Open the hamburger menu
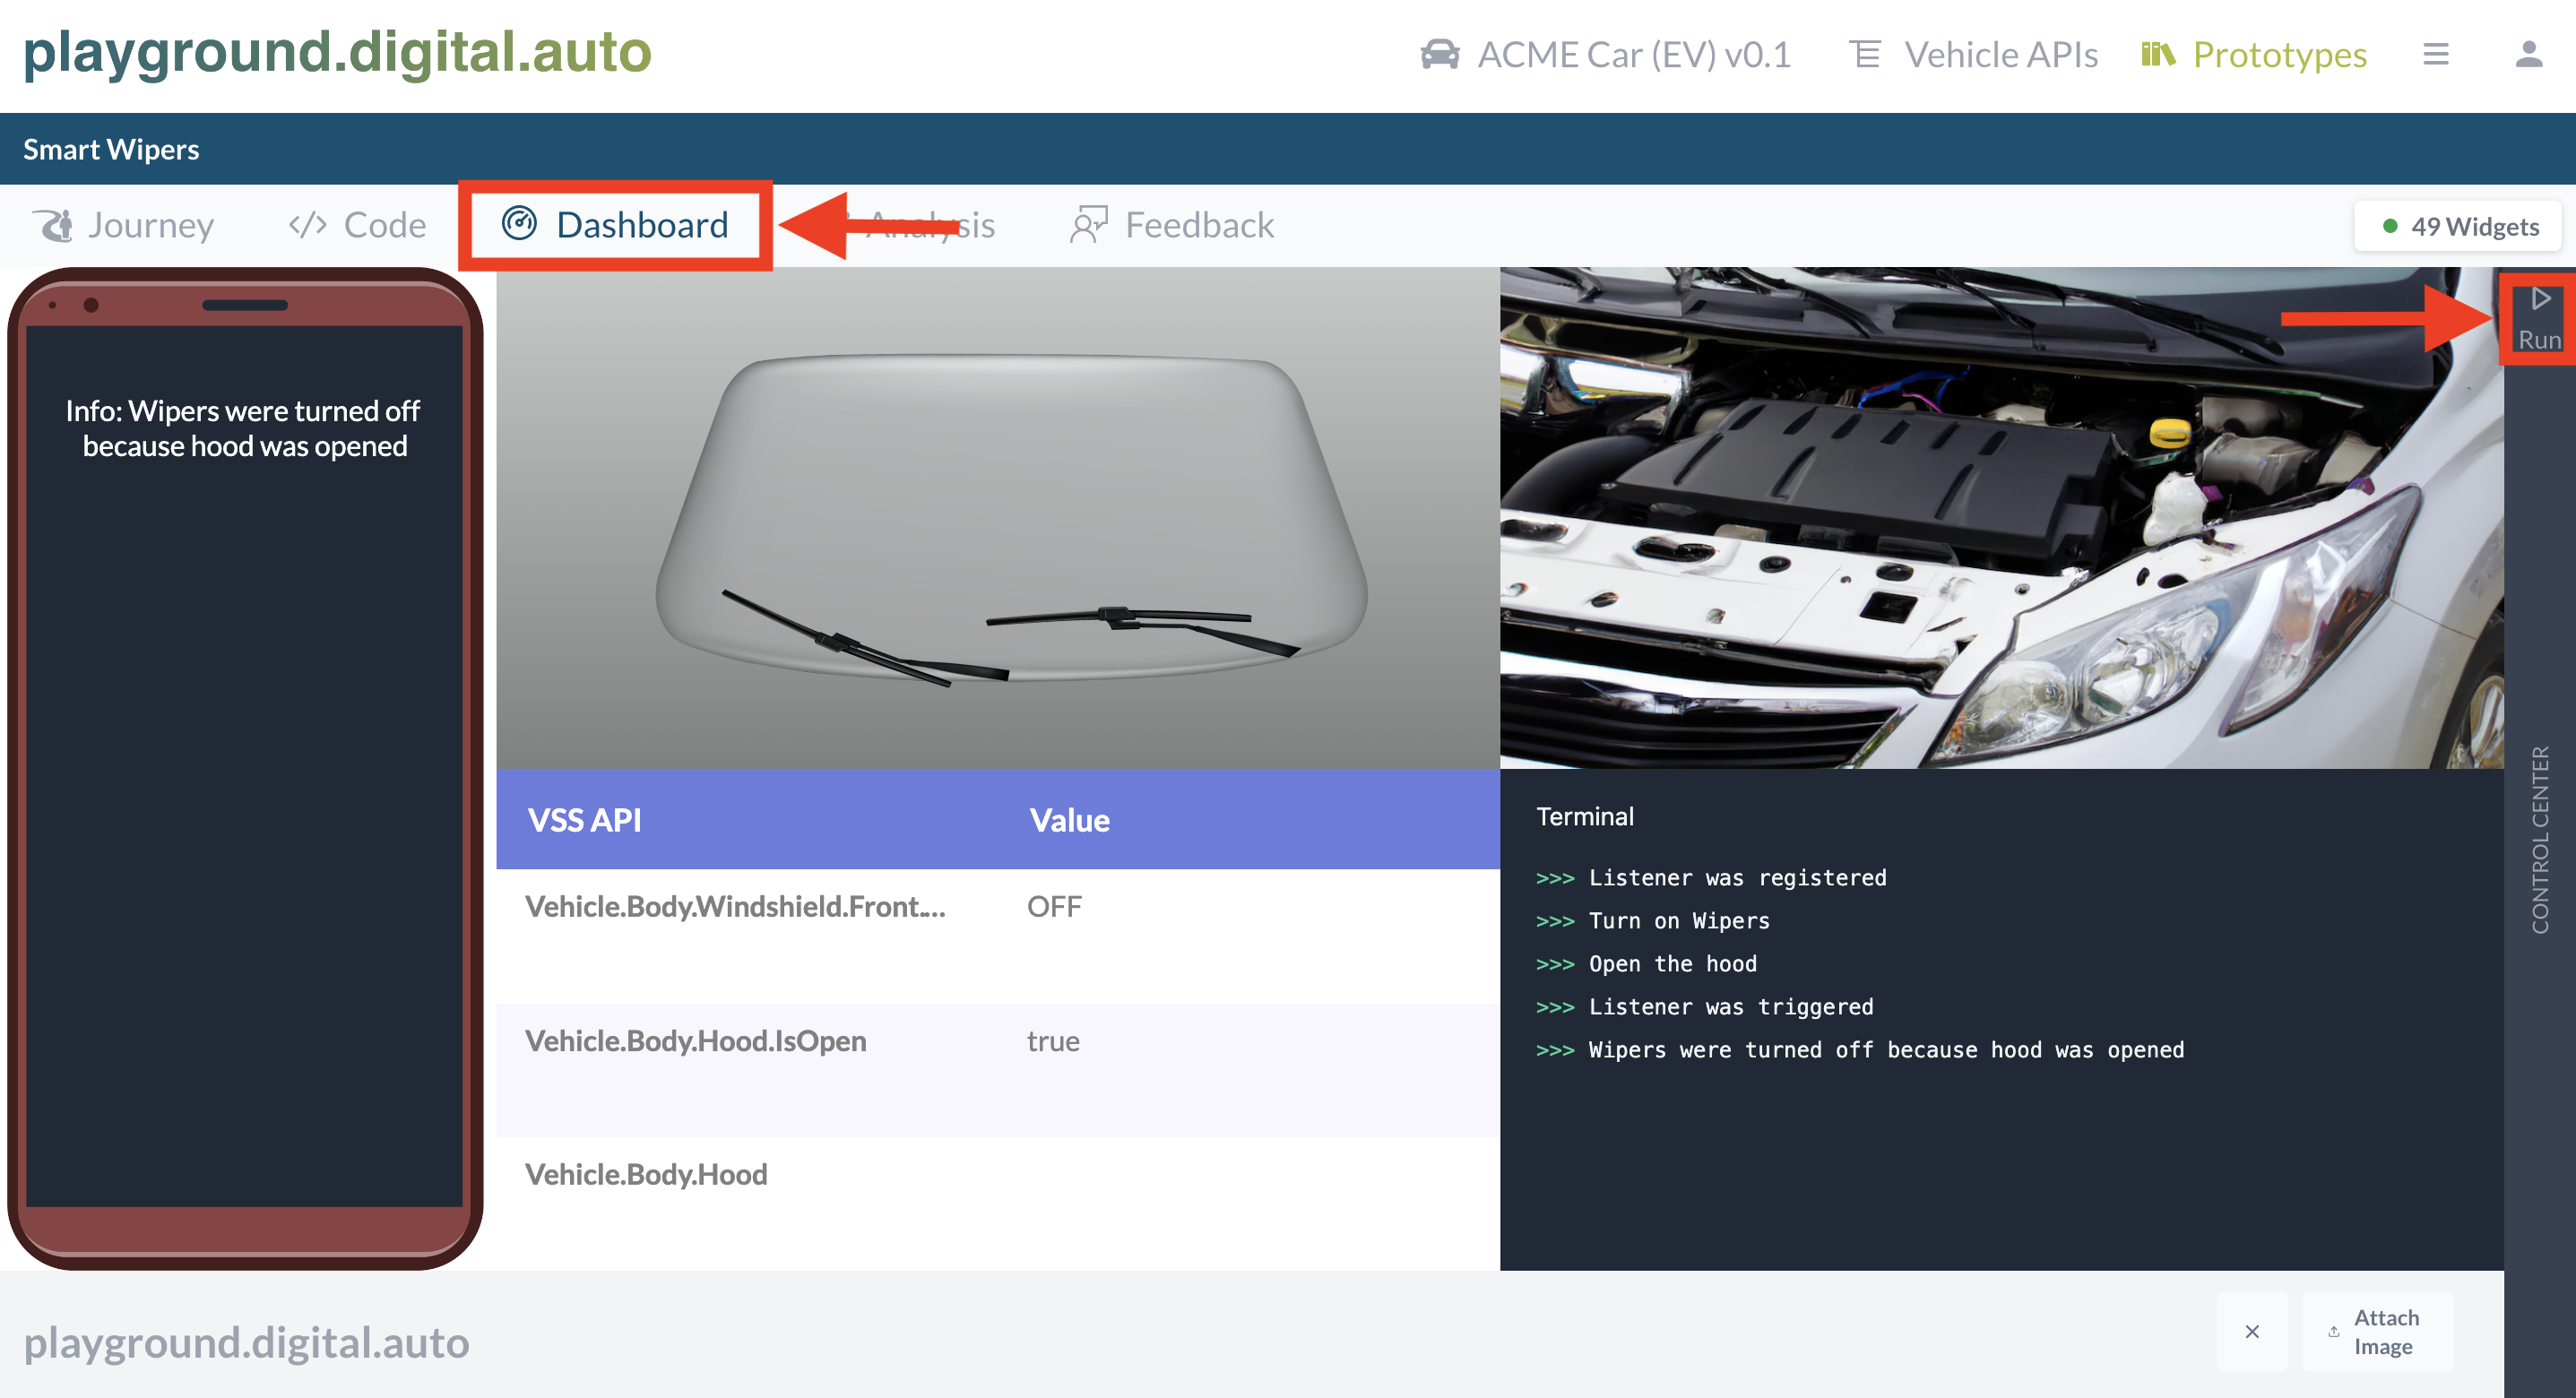The width and height of the screenshot is (2576, 1398). pos(2436,54)
